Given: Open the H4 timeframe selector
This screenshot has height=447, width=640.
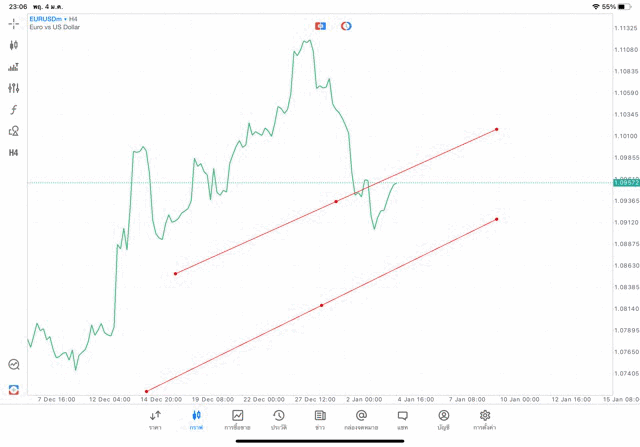Looking at the screenshot, I should point(14,153).
